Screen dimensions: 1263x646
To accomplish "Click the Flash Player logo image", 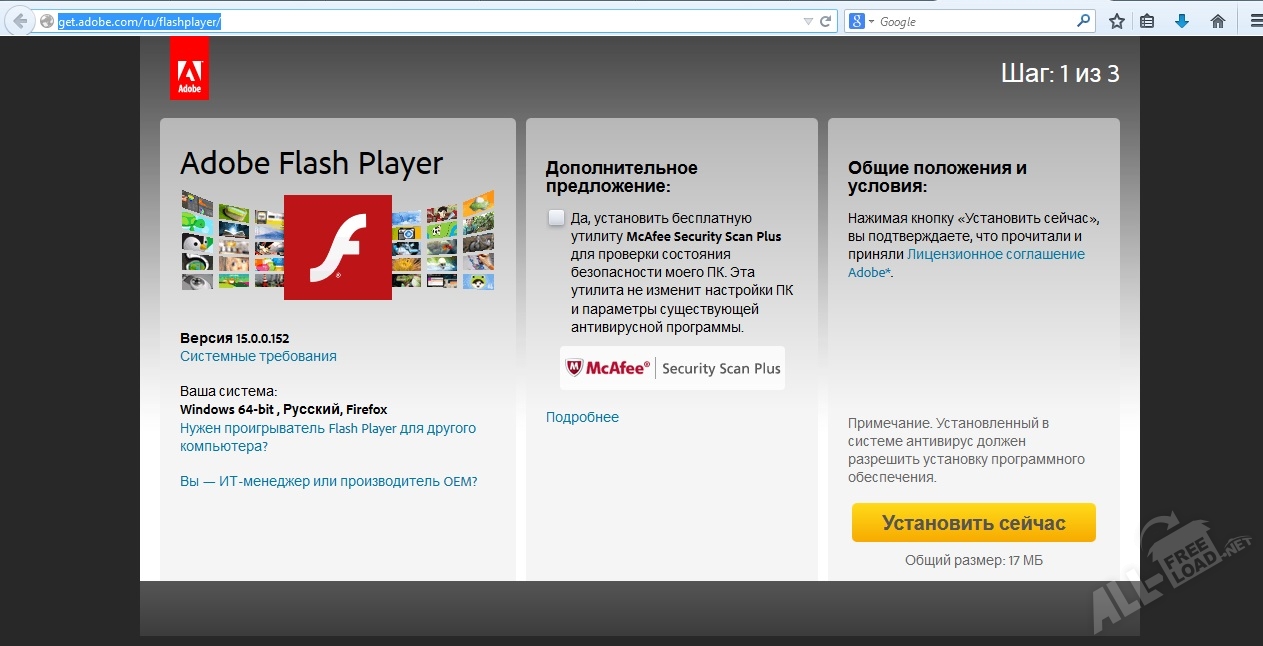I will 337,247.
